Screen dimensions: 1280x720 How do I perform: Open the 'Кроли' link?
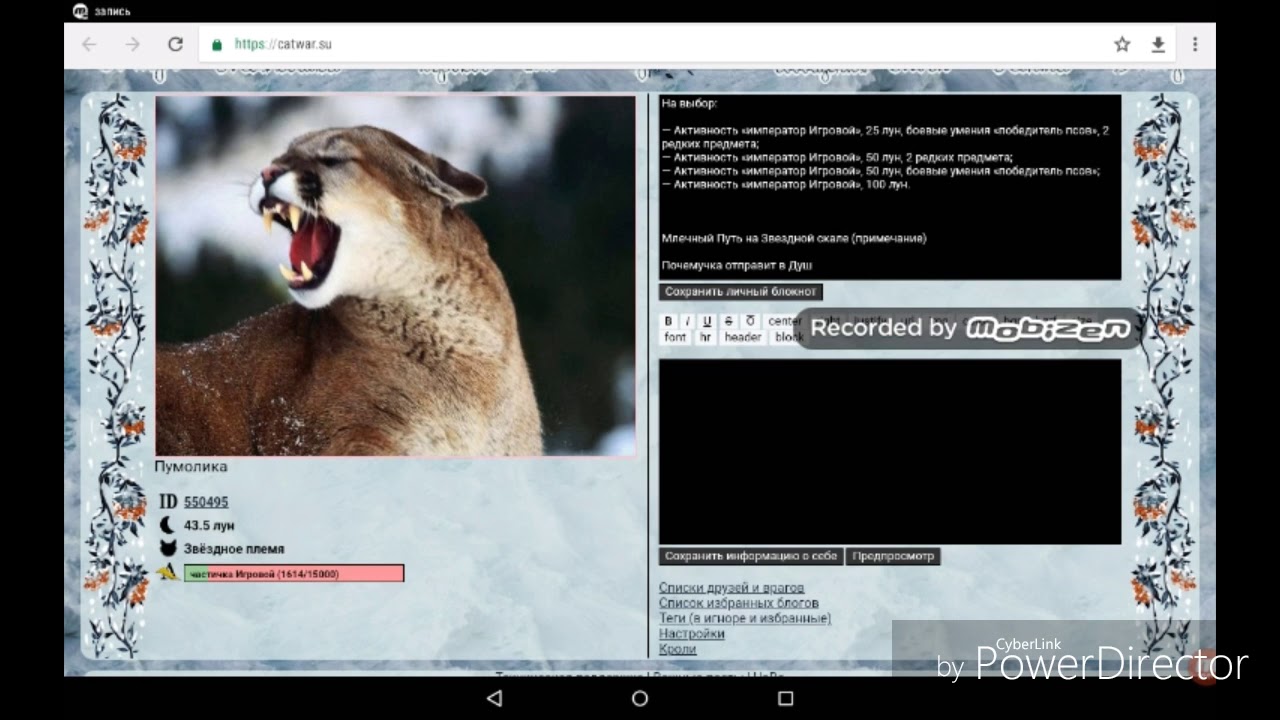(677, 649)
